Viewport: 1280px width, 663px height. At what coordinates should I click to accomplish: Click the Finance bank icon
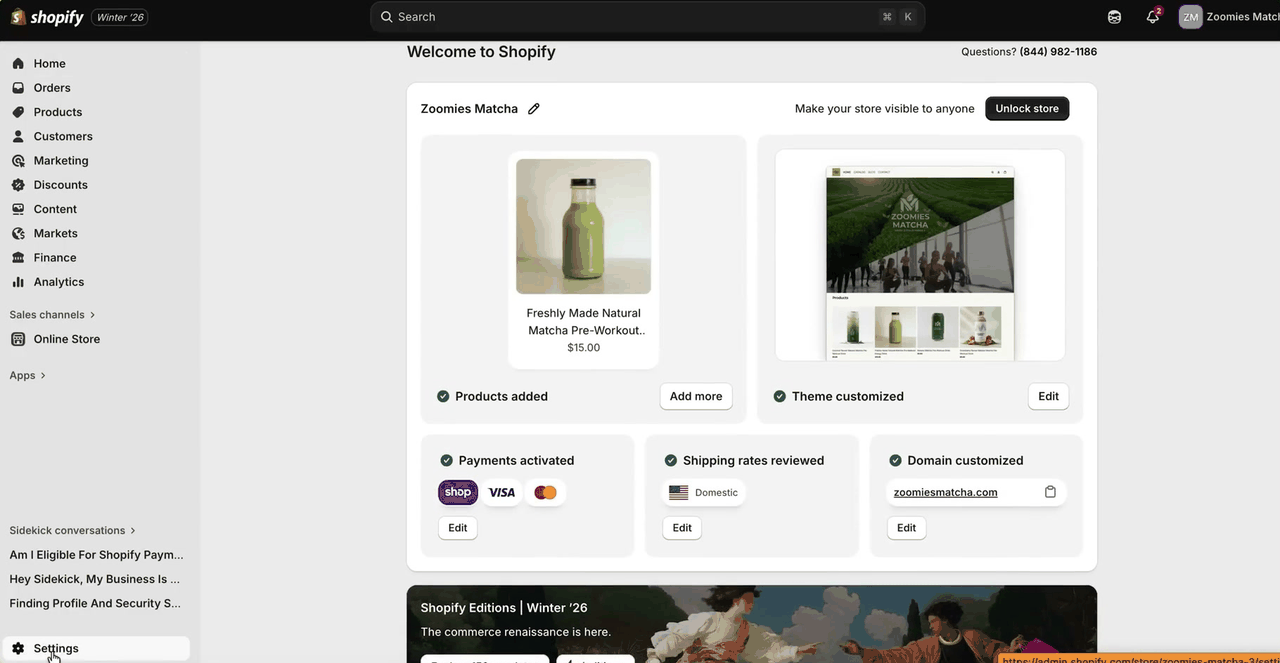click(x=18, y=258)
